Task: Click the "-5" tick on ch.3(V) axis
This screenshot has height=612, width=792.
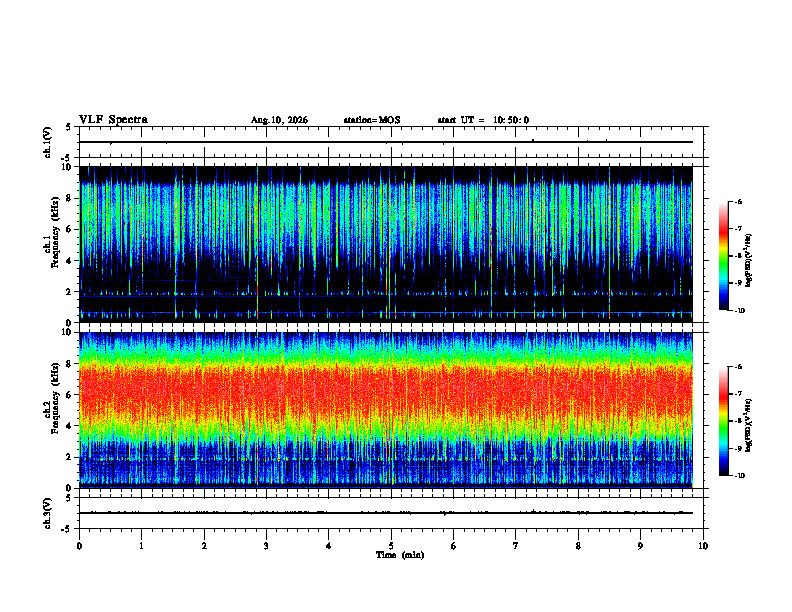Action: click(x=68, y=529)
